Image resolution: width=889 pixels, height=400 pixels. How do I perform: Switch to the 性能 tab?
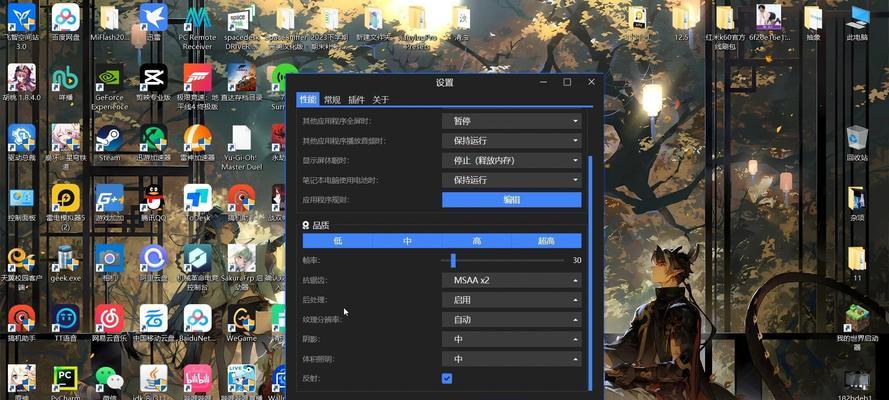(308, 100)
